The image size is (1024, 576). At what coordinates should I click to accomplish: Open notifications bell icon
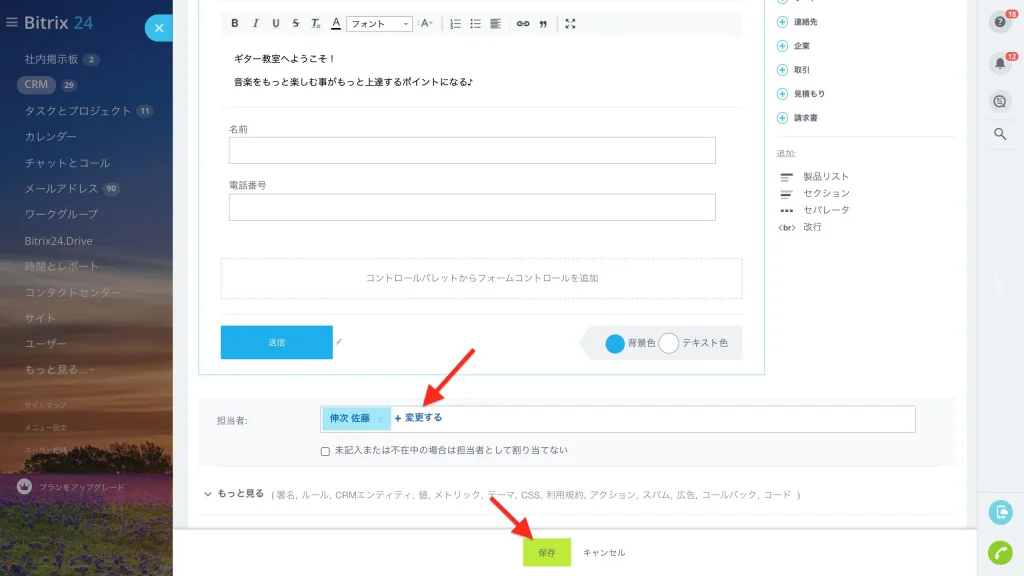click(1000, 63)
